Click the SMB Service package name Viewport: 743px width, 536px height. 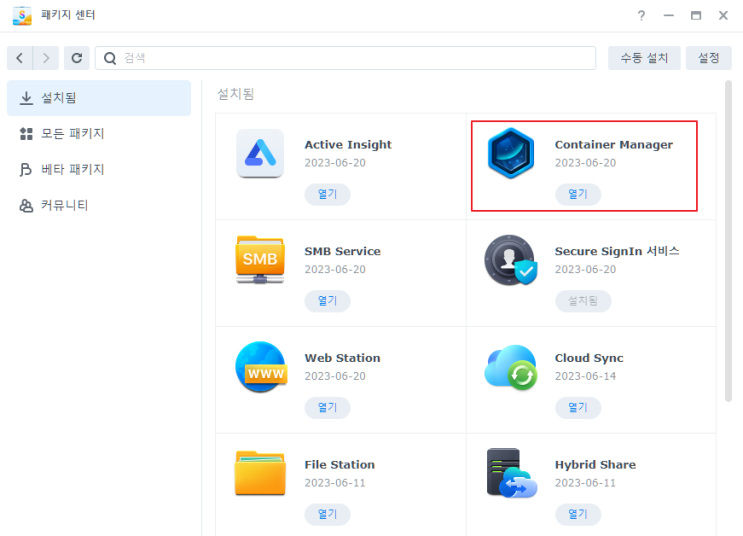[x=343, y=251]
